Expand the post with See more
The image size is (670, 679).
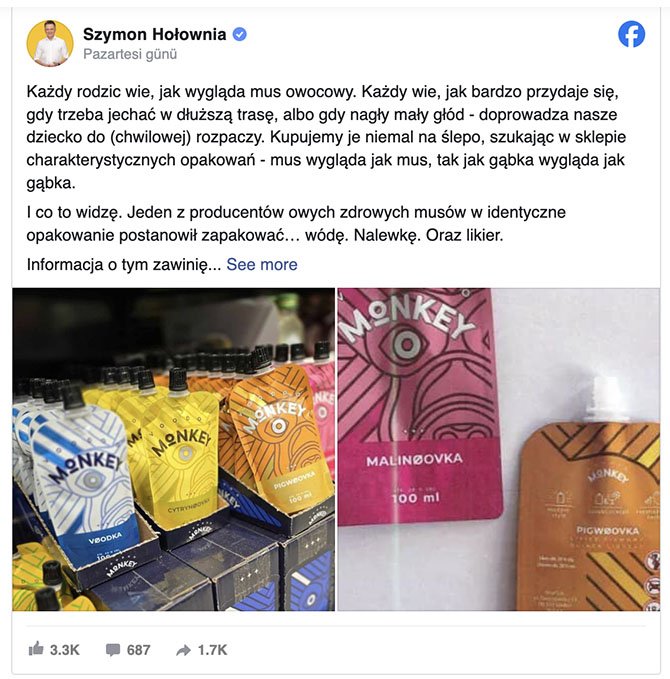pos(262,264)
